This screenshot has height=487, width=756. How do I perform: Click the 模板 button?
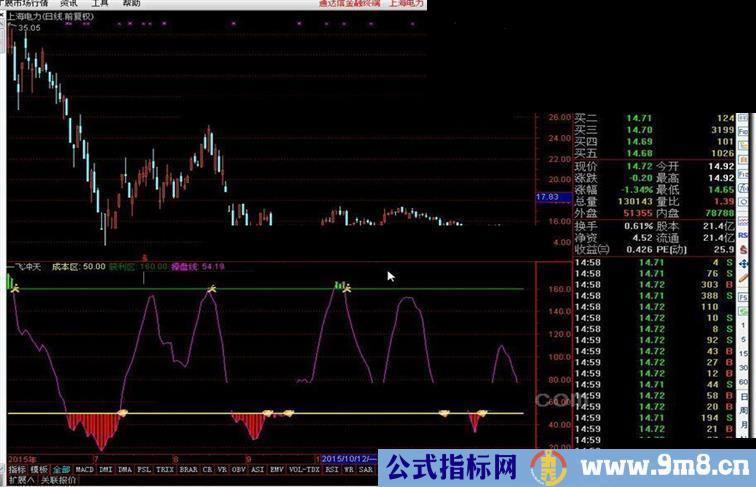pos(39,468)
